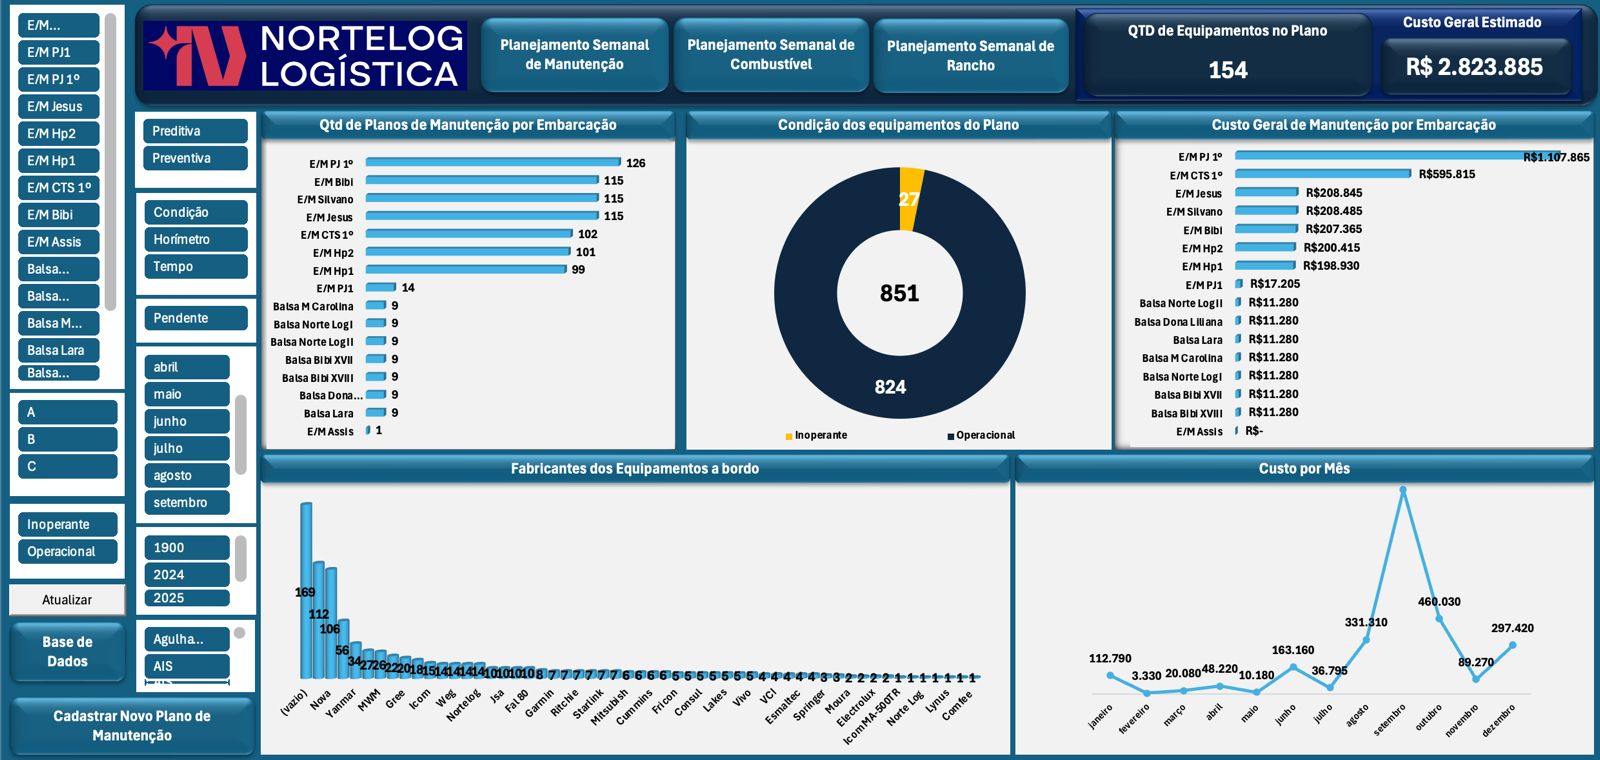Viewport: 1600px width, 760px height.
Task: Open the Base de Dados button
Action: [x=67, y=652]
